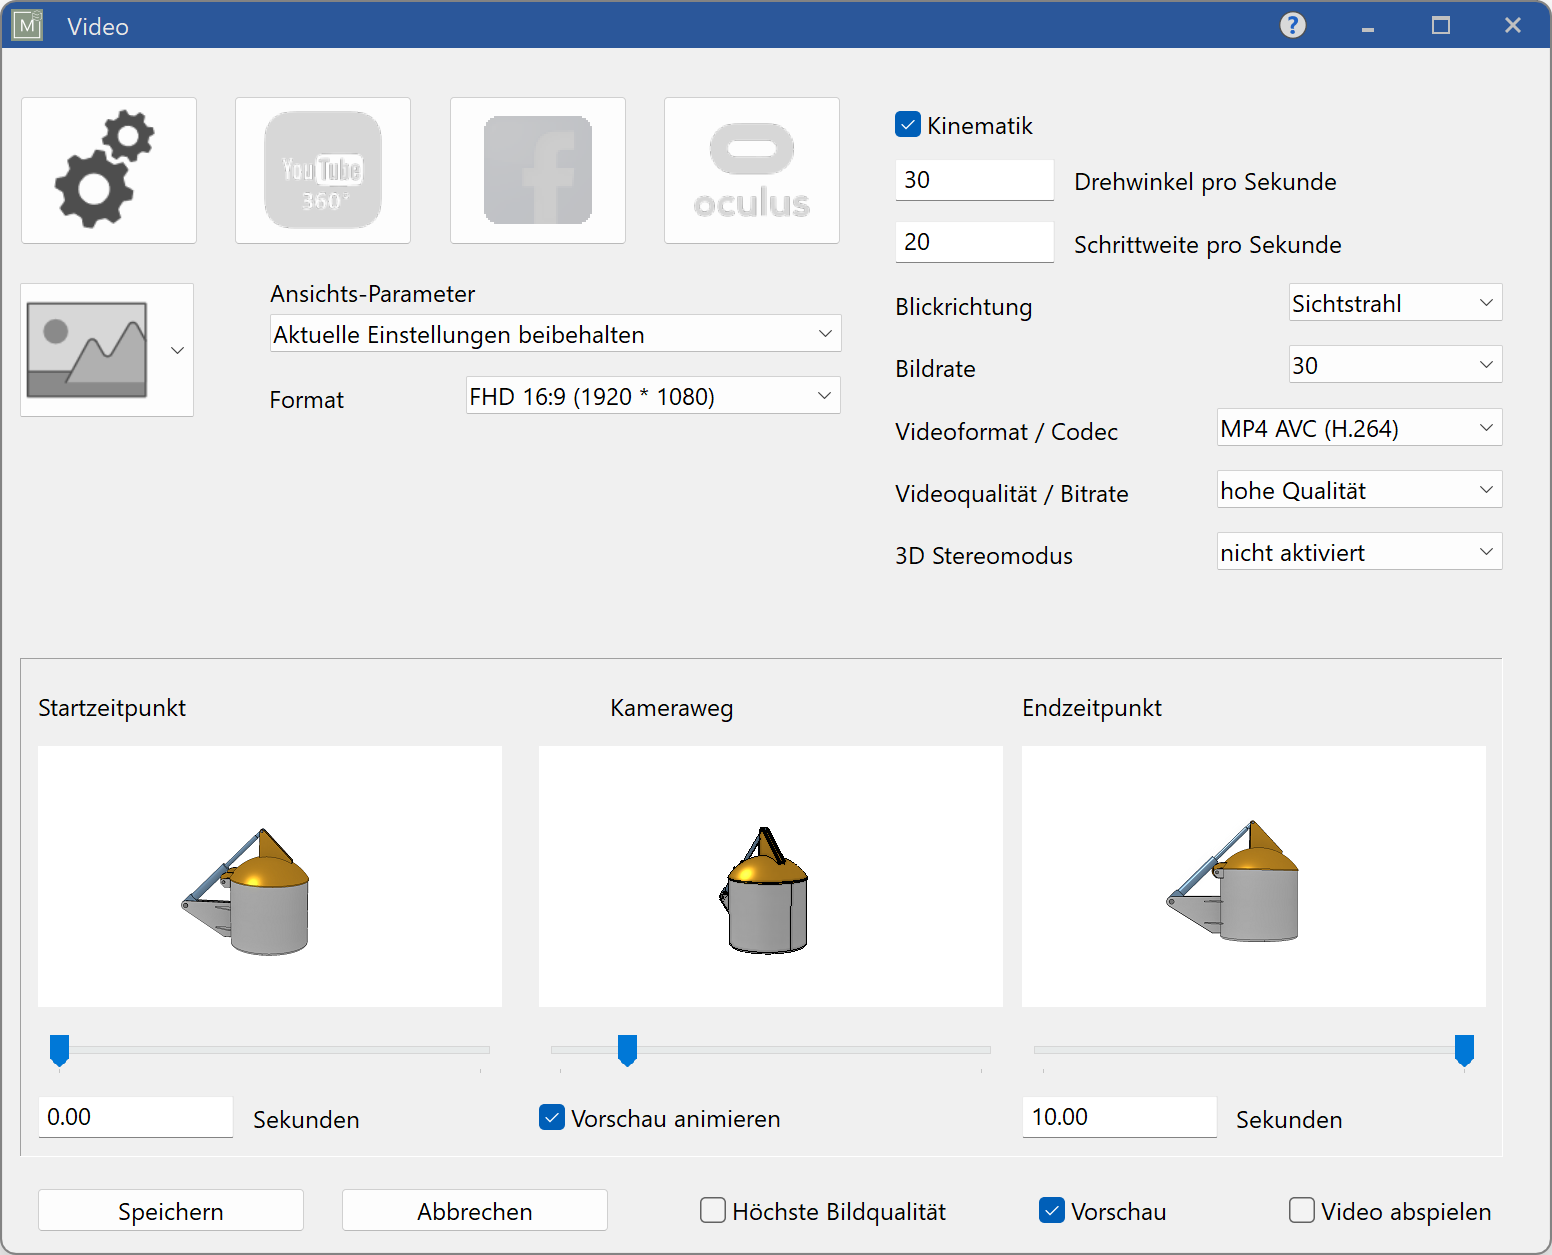Screen dimensions: 1552x1255
Task: Click the Kameraweg preview image
Action: click(x=770, y=876)
